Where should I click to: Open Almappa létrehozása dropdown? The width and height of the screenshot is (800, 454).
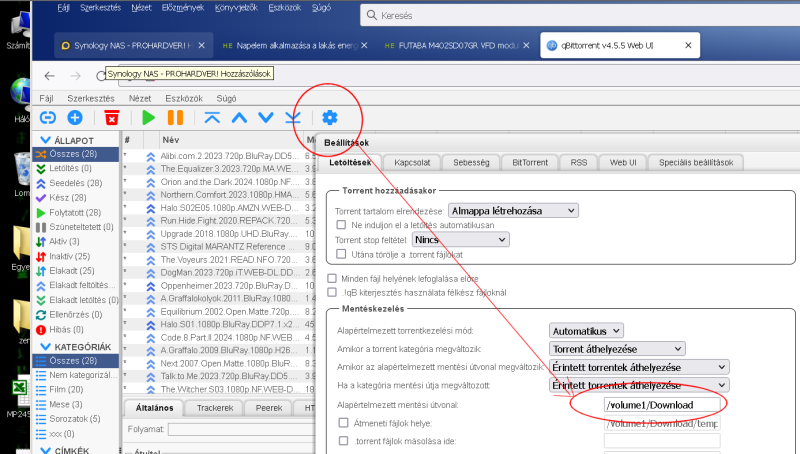click(513, 211)
